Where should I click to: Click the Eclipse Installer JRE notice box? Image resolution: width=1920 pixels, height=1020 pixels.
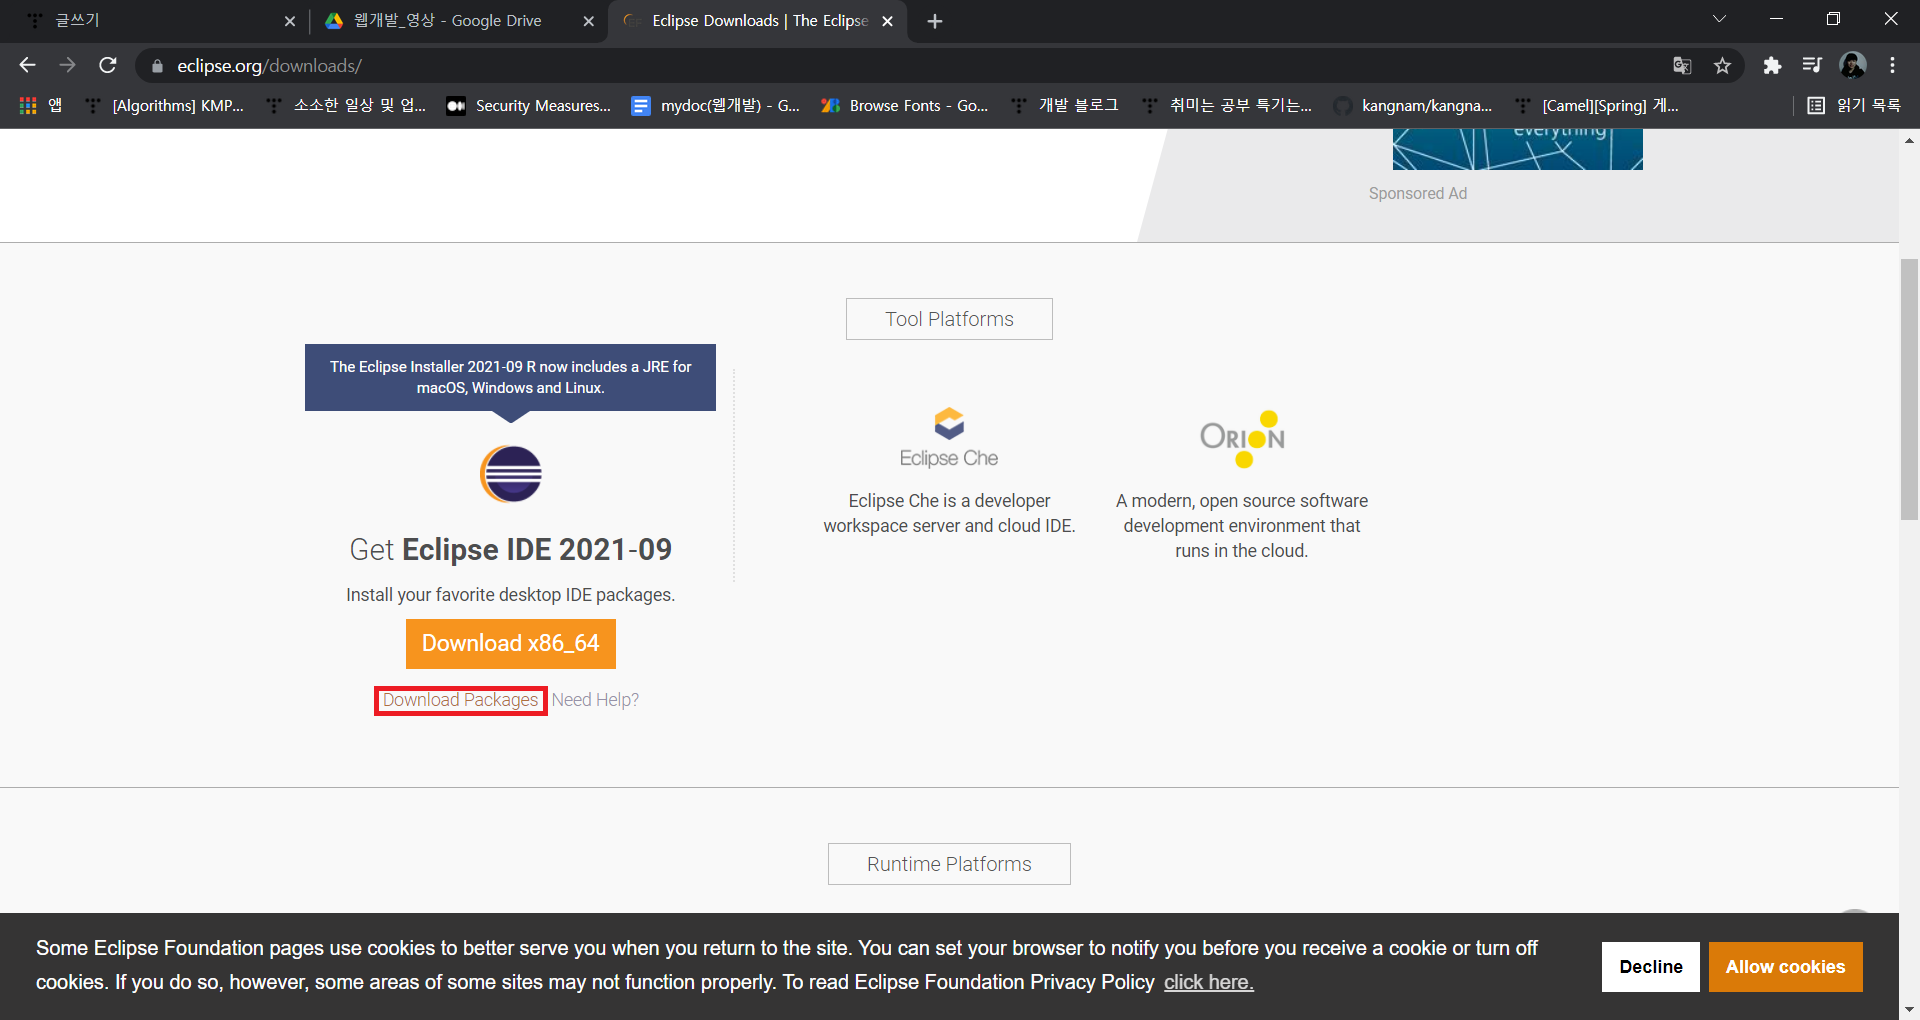pyautogui.click(x=511, y=378)
